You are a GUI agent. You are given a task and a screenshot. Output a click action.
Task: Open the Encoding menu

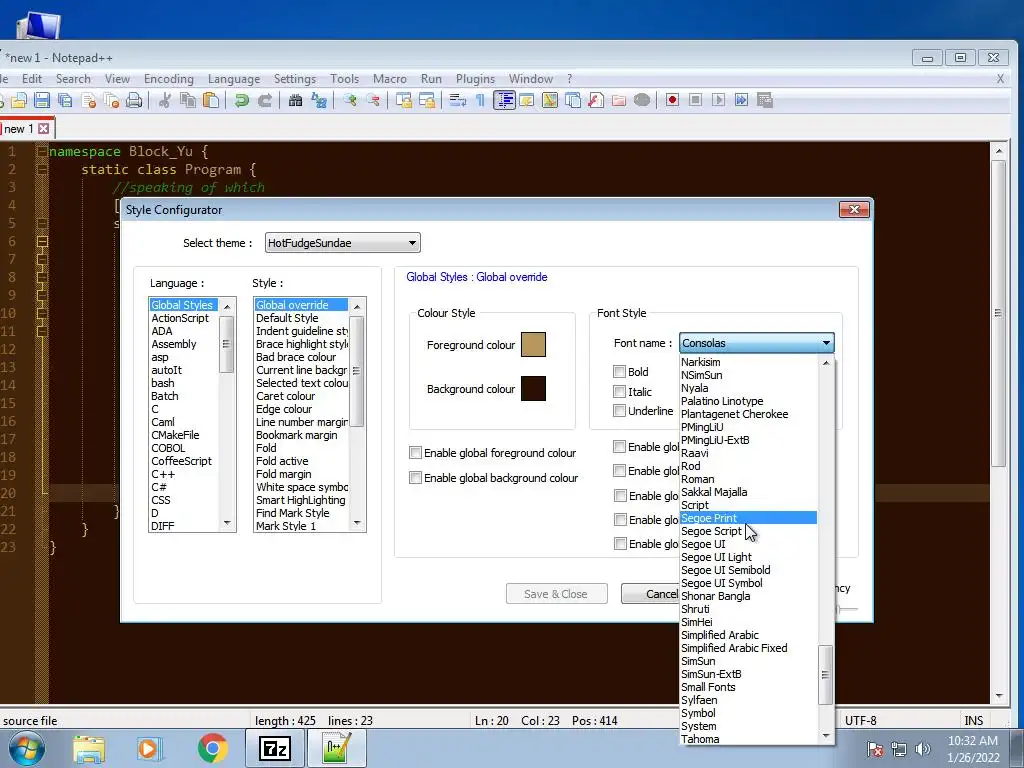(168, 79)
